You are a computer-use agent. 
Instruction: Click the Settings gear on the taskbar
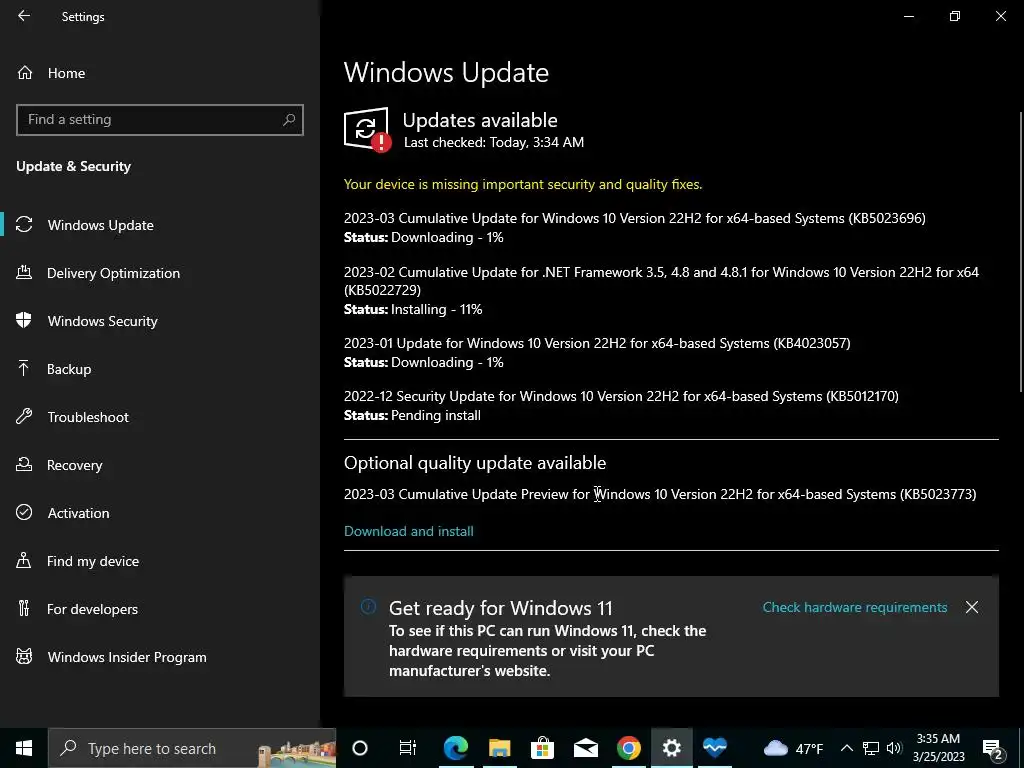[671, 748]
